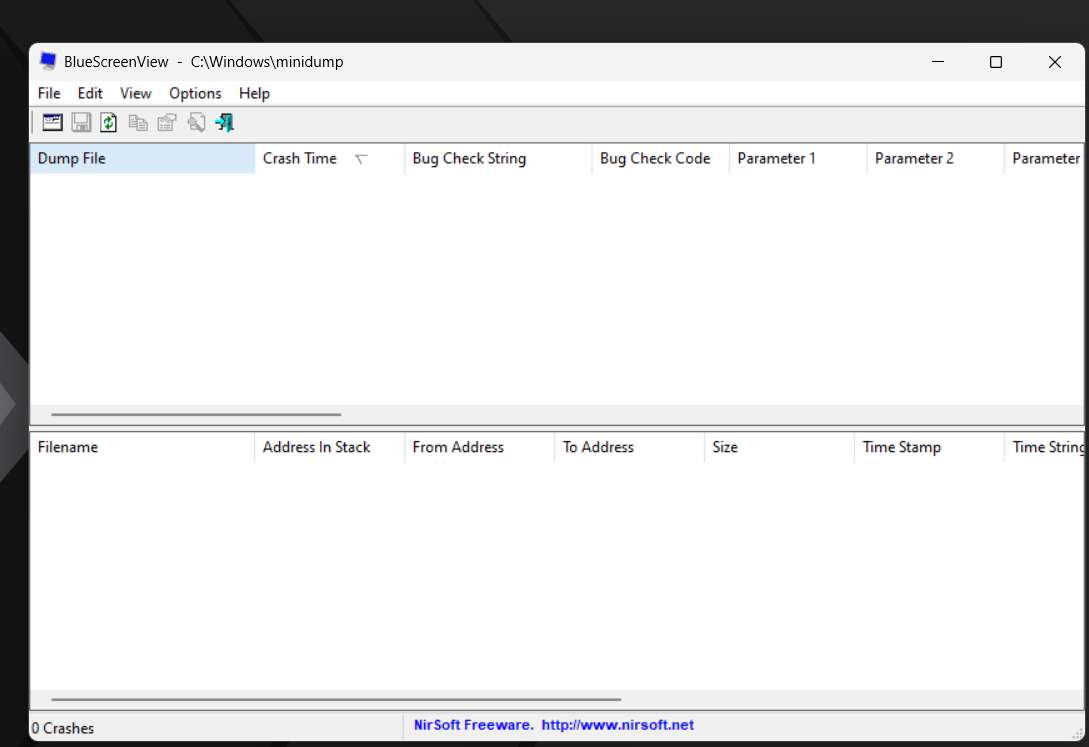Visit the nirsoft.net link in status bar
The width and height of the screenshot is (1089, 747).
tap(617, 725)
